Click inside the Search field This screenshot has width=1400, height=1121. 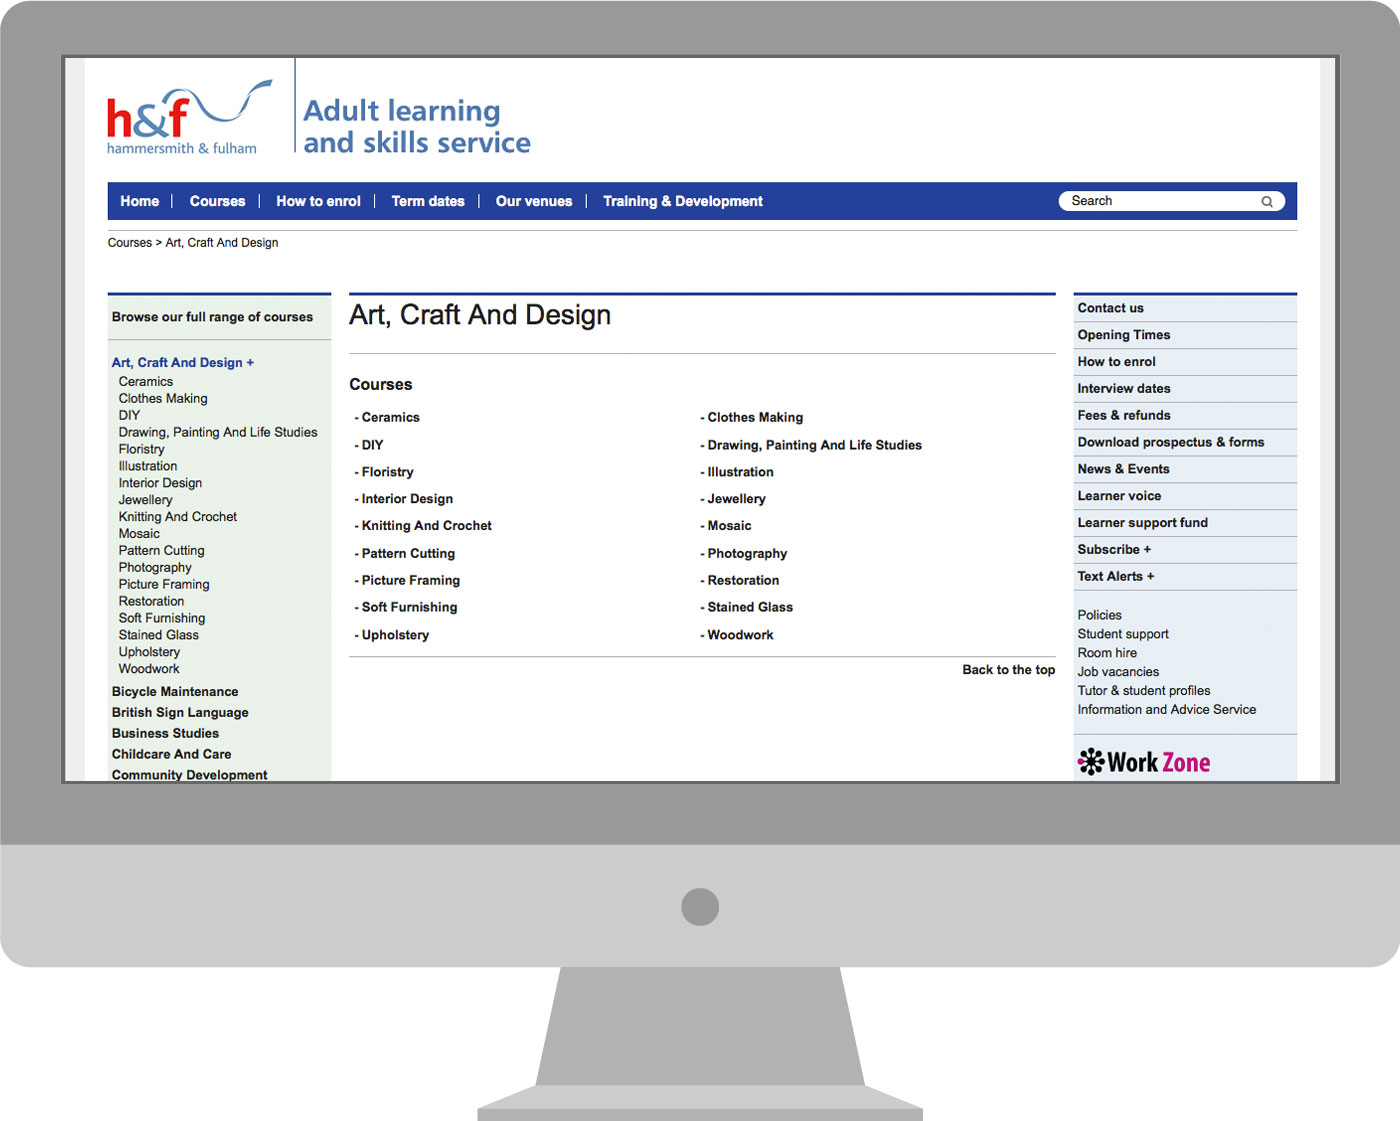[1171, 201]
